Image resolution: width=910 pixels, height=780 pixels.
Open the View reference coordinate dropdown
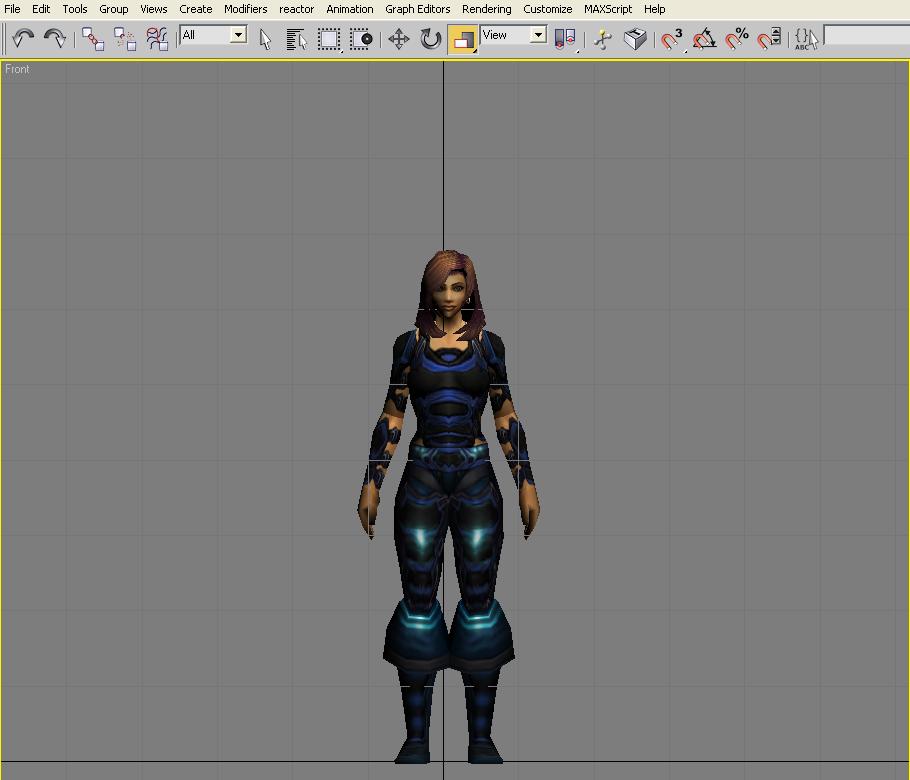514,35
